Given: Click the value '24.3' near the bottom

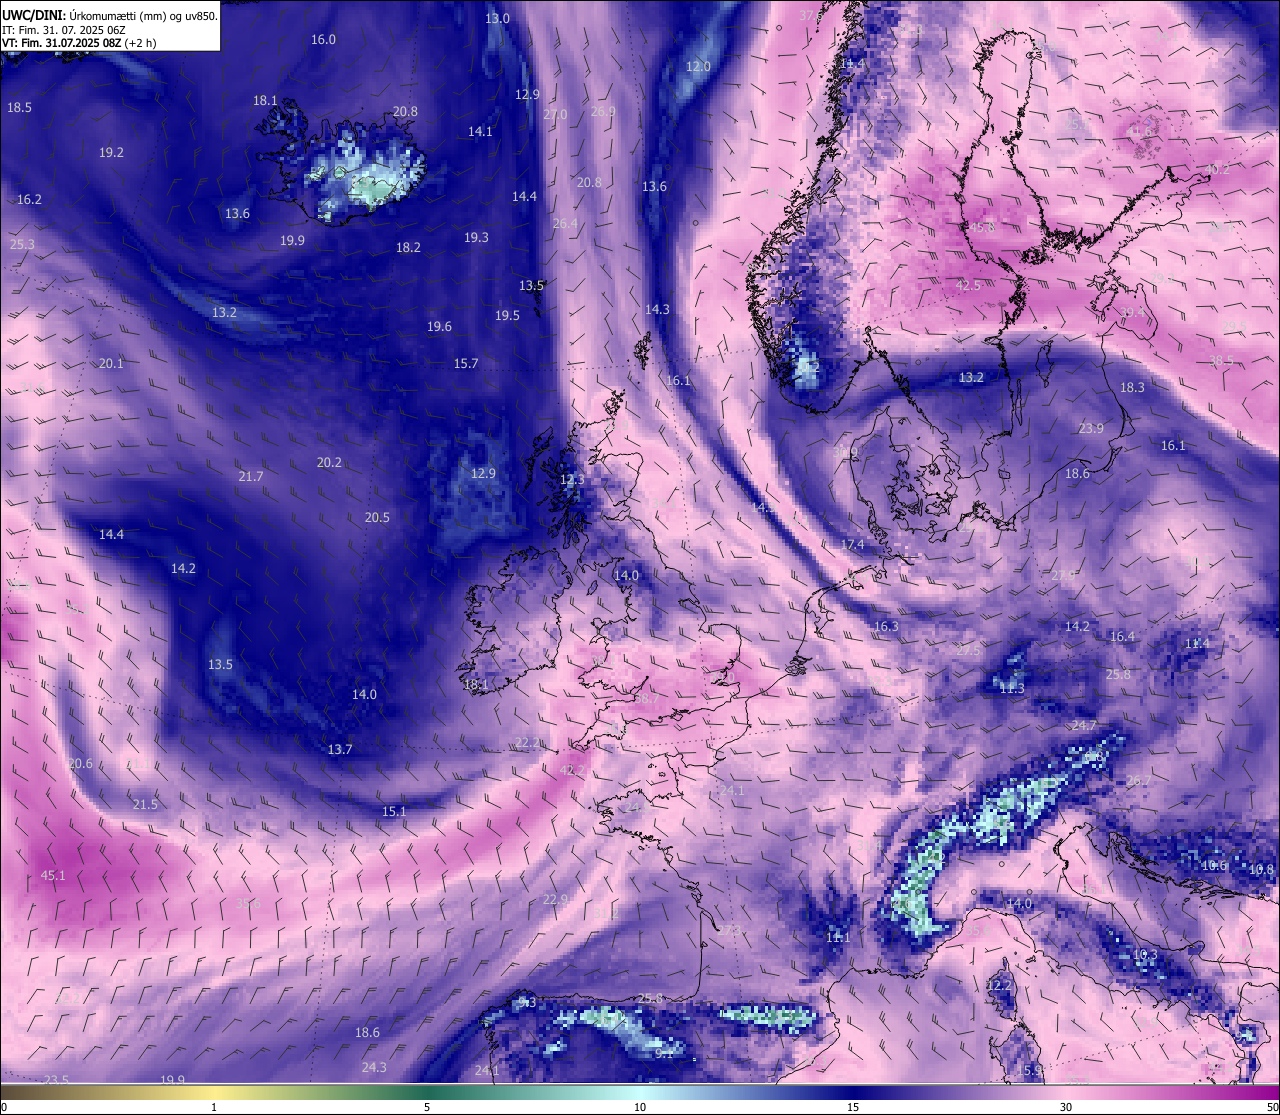Looking at the screenshot, I should pos(374,1067).
